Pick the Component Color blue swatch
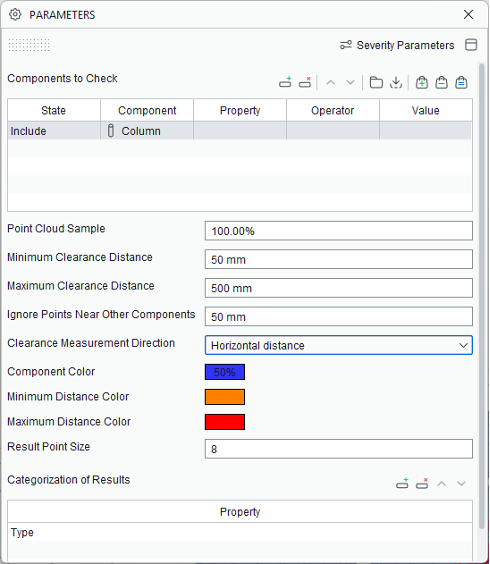 click(225, 372)
